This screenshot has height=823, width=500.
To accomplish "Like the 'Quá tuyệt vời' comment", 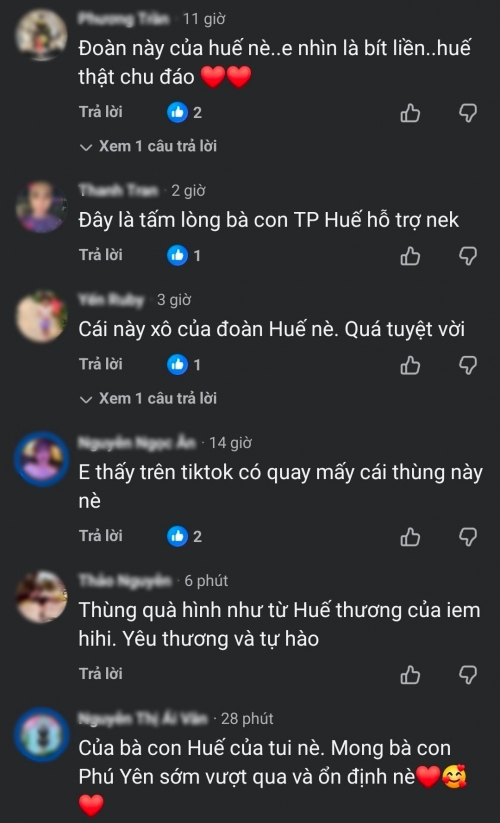I will [x=410, y=365].
